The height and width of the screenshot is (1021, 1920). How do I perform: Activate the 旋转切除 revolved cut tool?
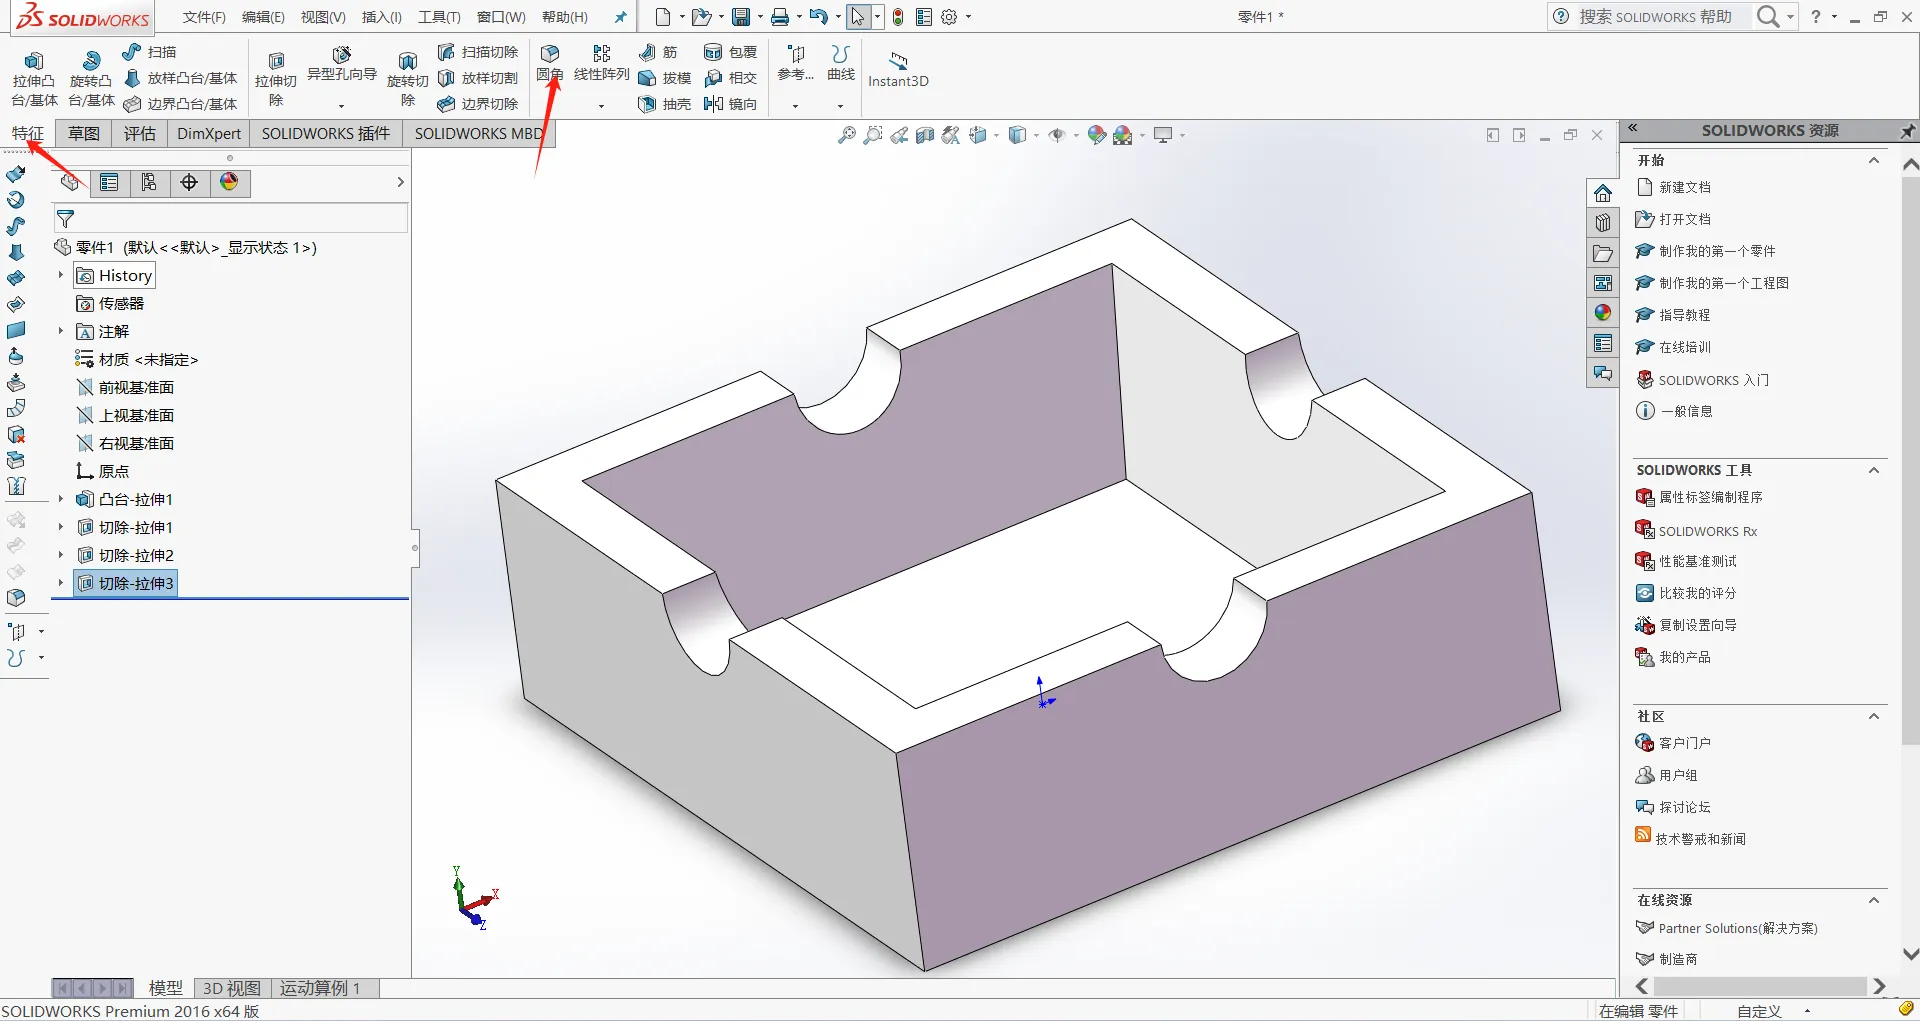click(407, 79)
